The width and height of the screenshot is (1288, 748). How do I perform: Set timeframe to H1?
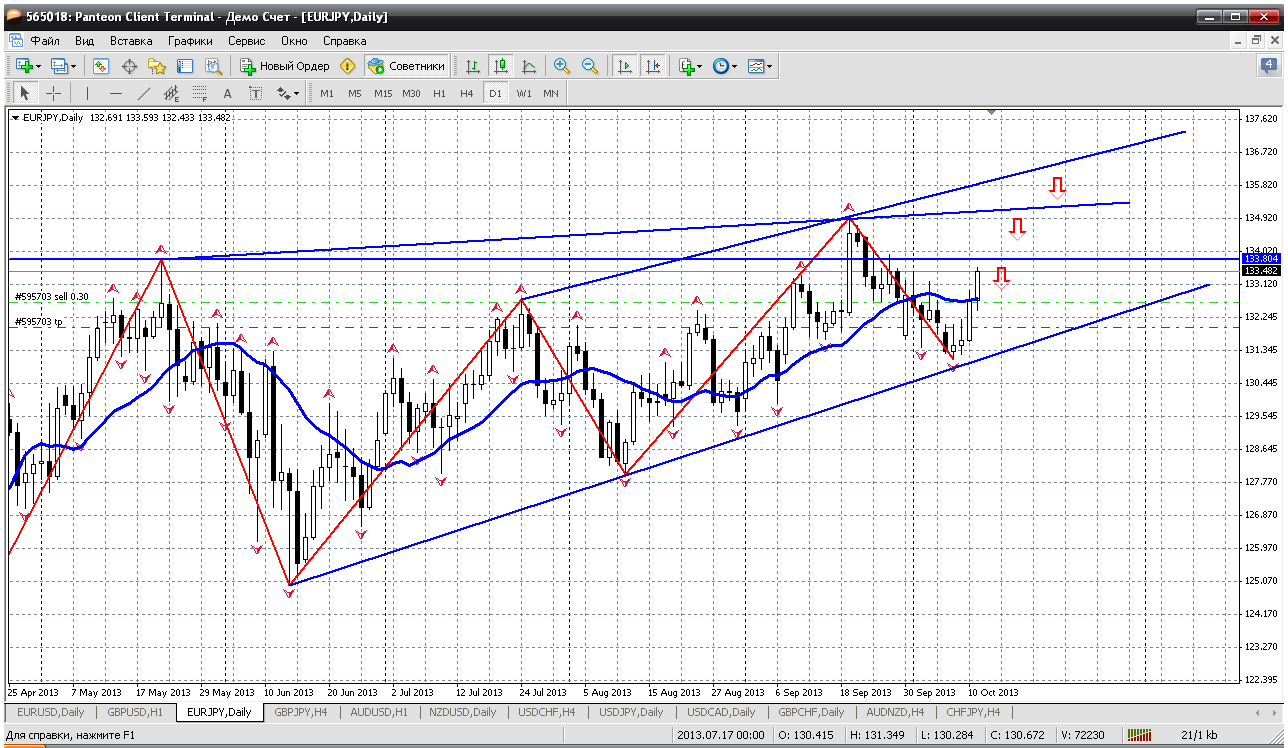click(x=439, y=93)
